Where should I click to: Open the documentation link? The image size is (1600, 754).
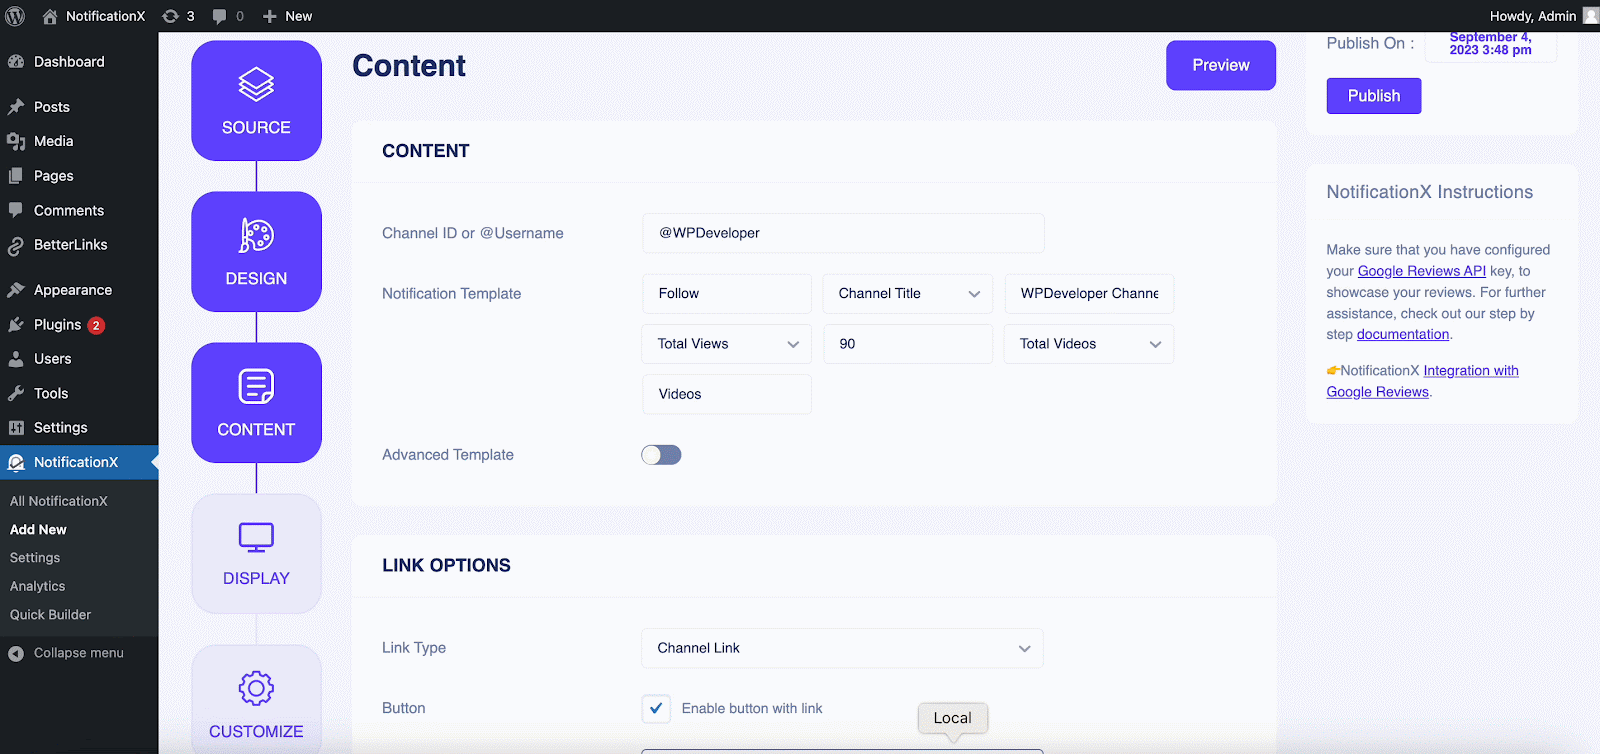pyautogui.click(x=1403, y=334)
